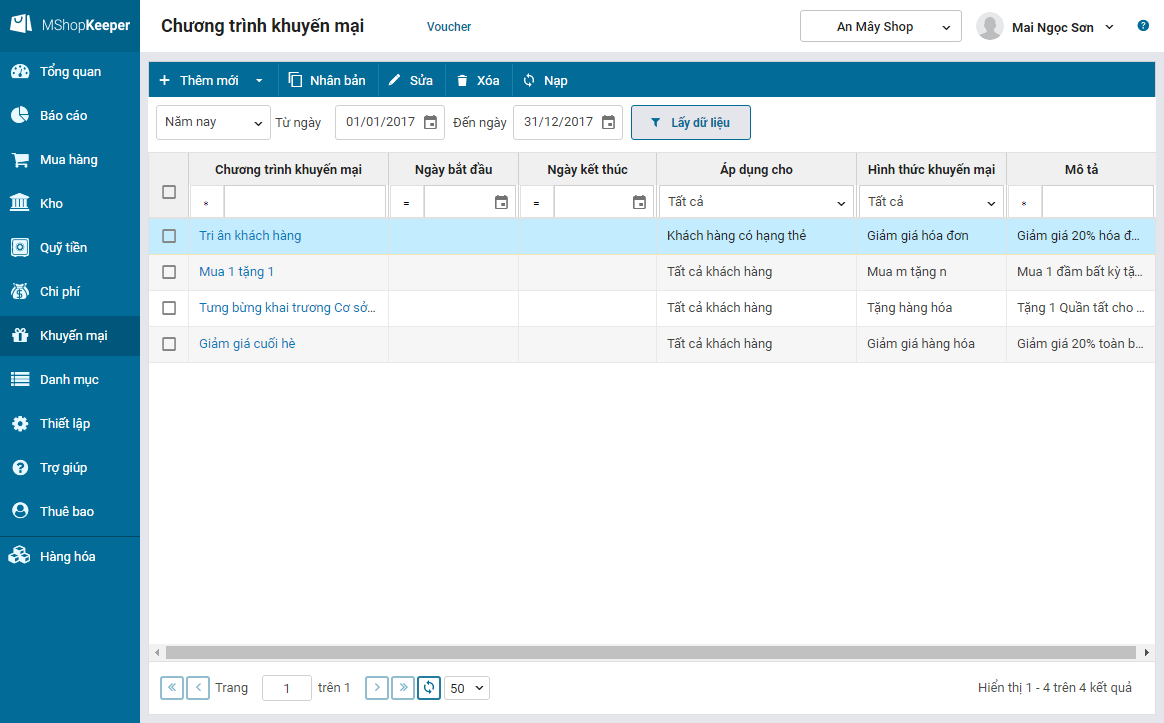
Task: Open filter operator for Ngày bắt đầu
Action: [x=407, y=203]
